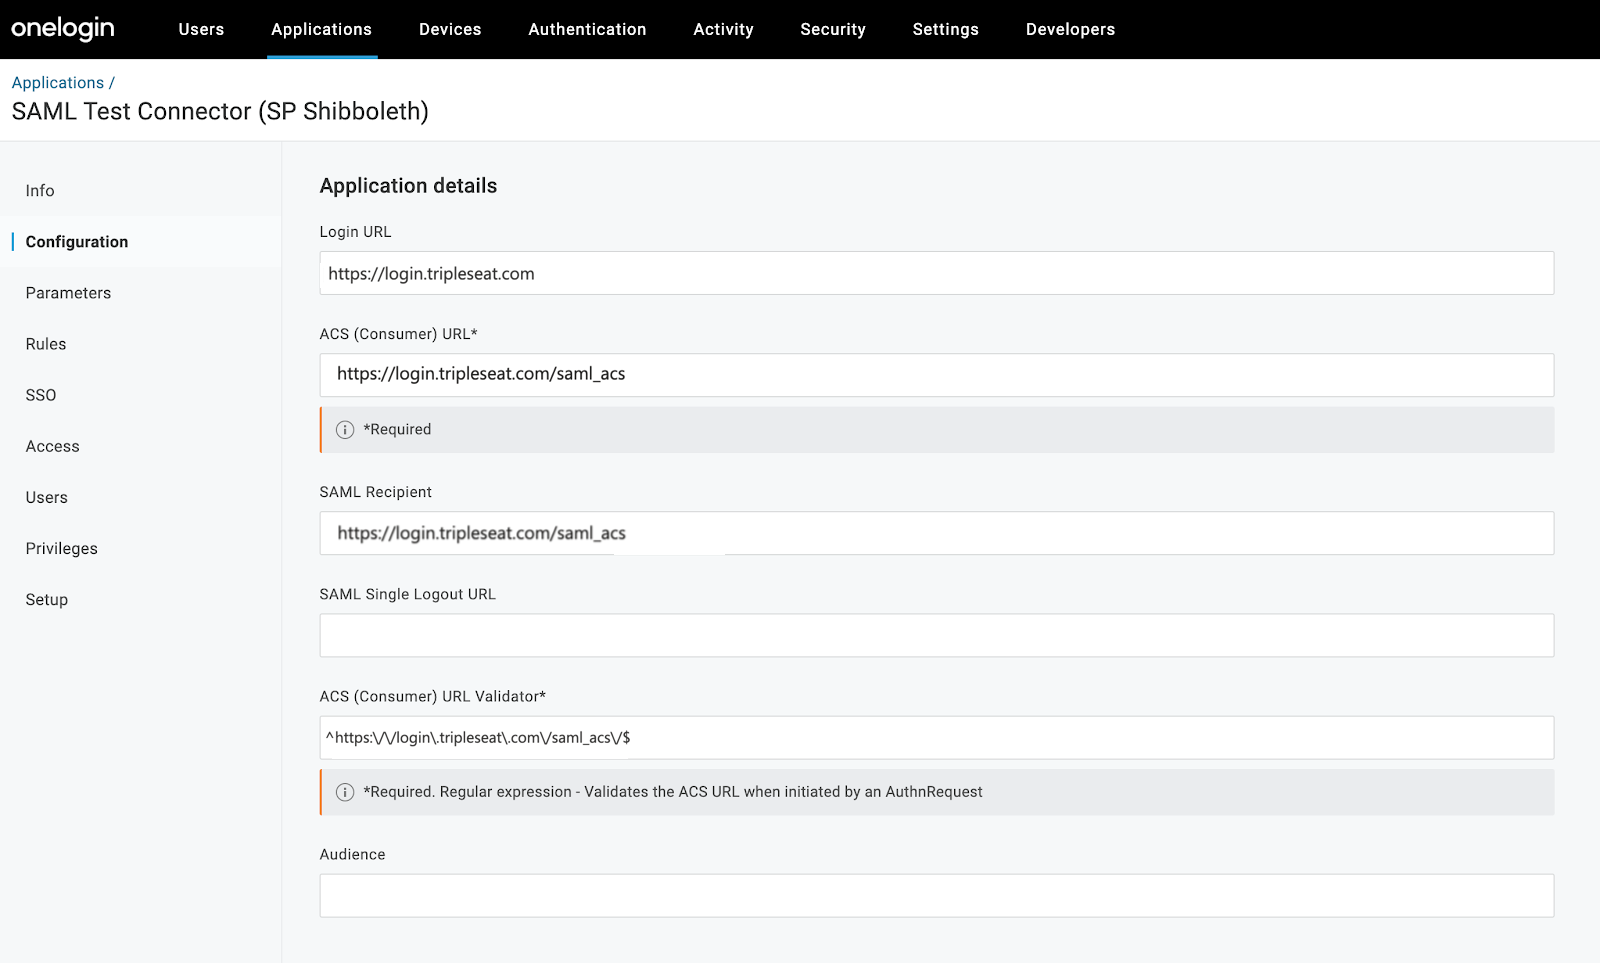The width and height of the screenshot is (1600, 963).
Task: Focus the SAML Recipient field
Action: (x=936, y=533)
